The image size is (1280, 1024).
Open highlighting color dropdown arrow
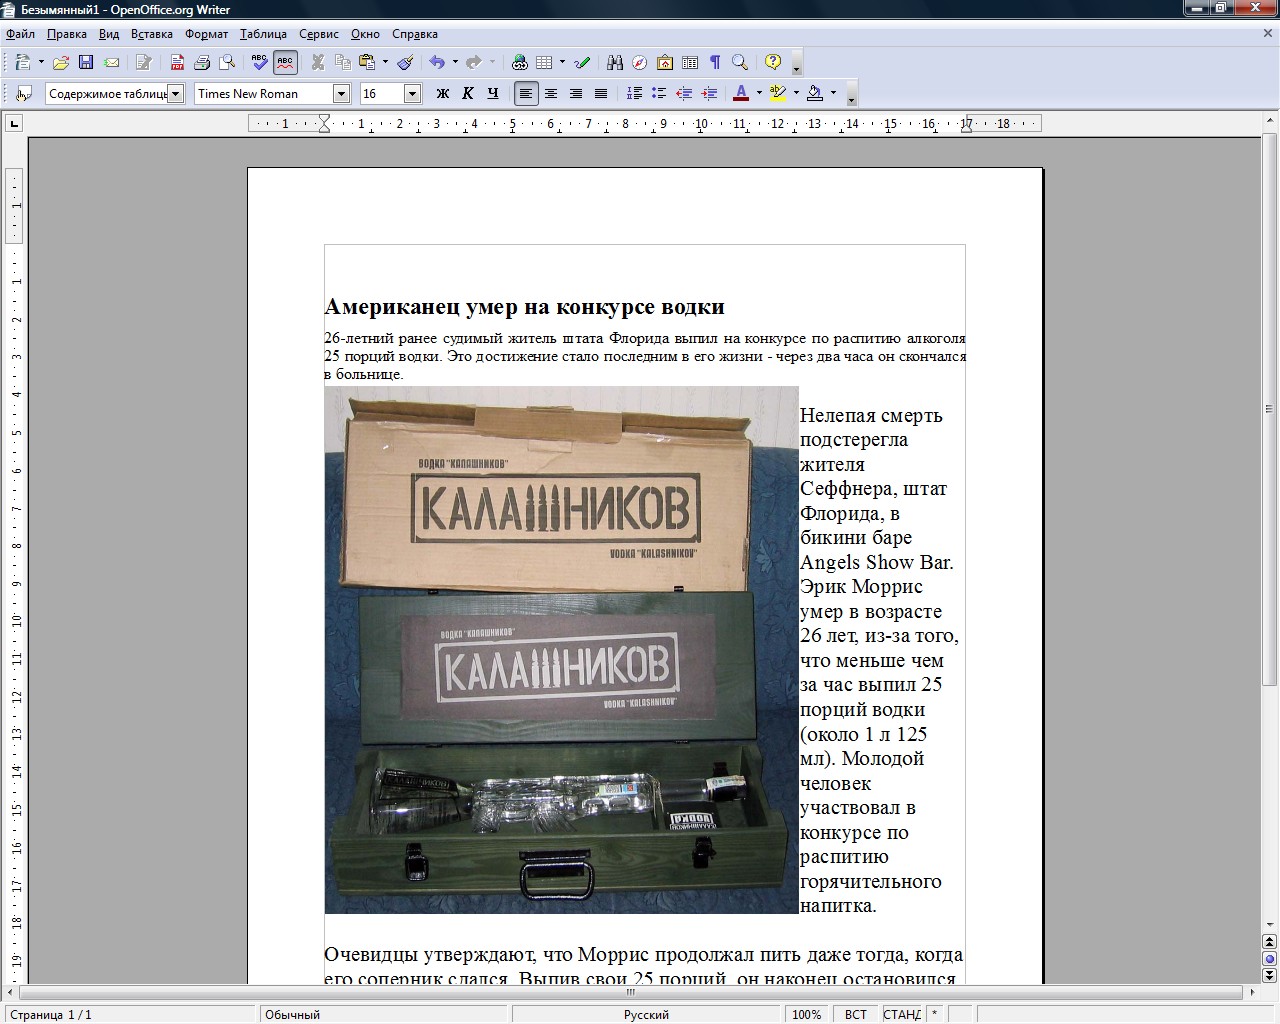click(796, 93)
